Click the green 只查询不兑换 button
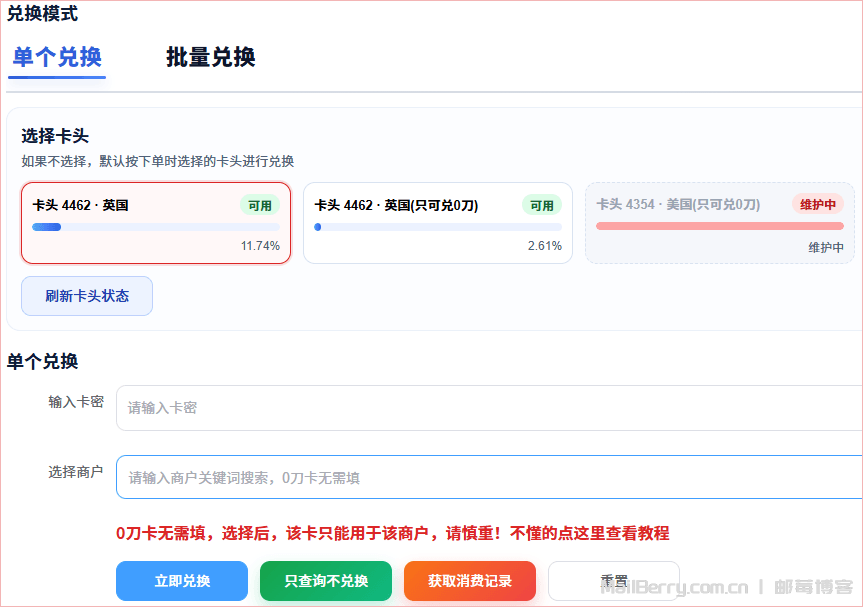This screenshot has width=863, height=607. [x=326, y=581]
